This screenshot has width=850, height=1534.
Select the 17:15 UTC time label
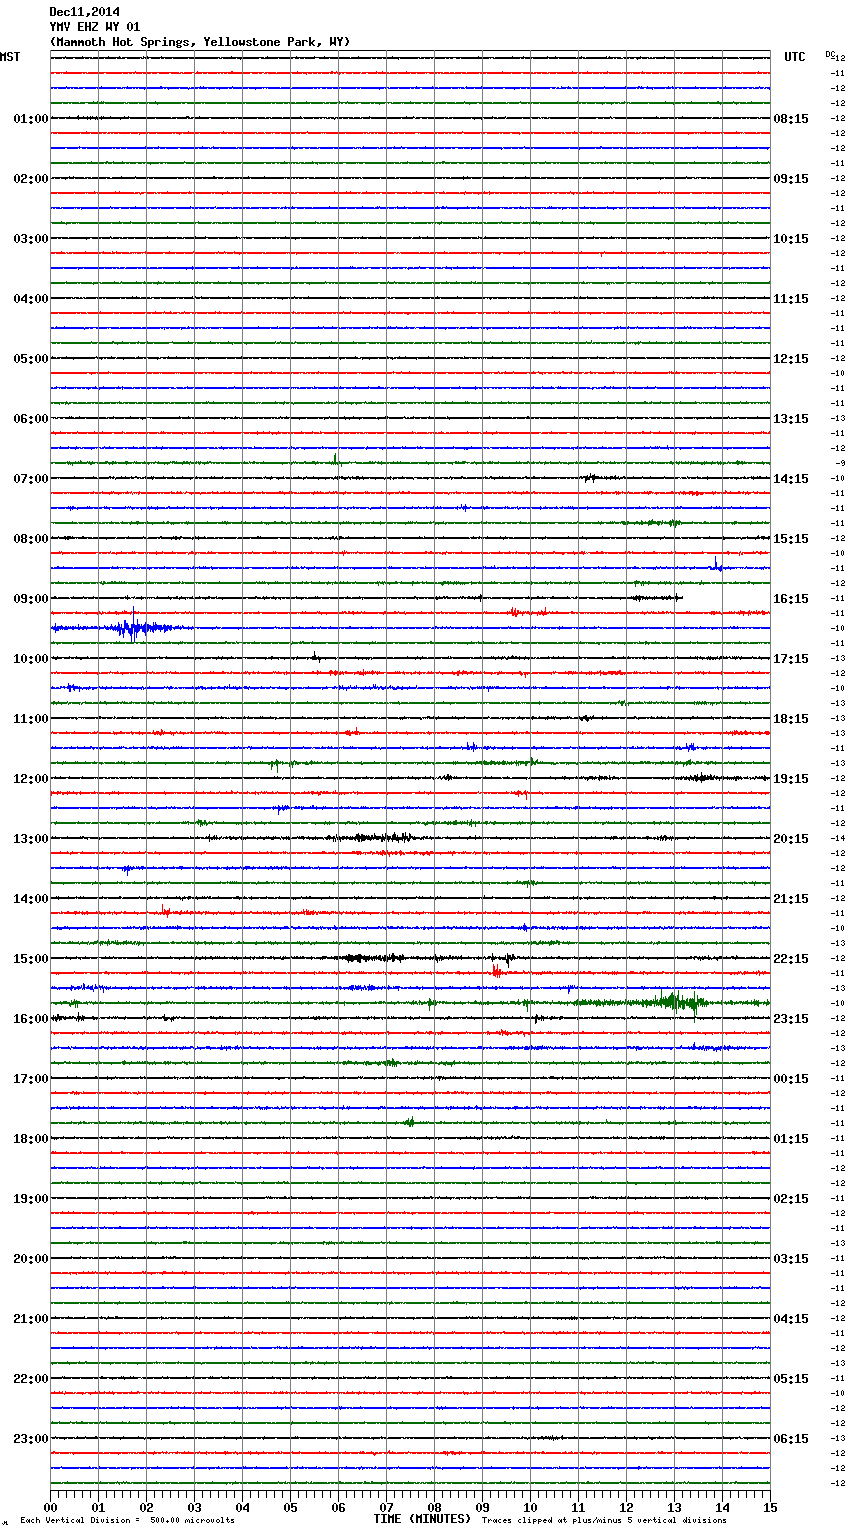point(791,659)
